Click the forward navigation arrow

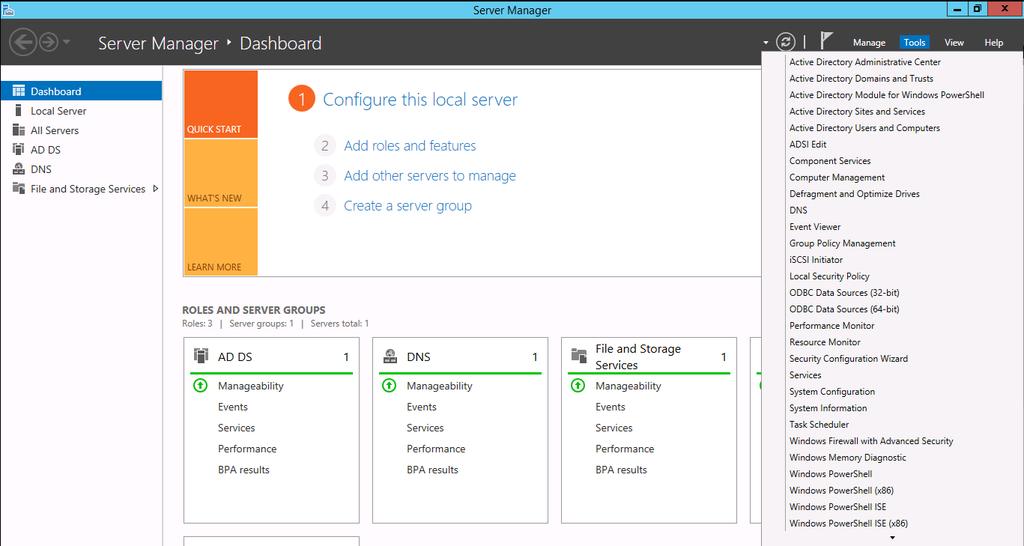49,42
